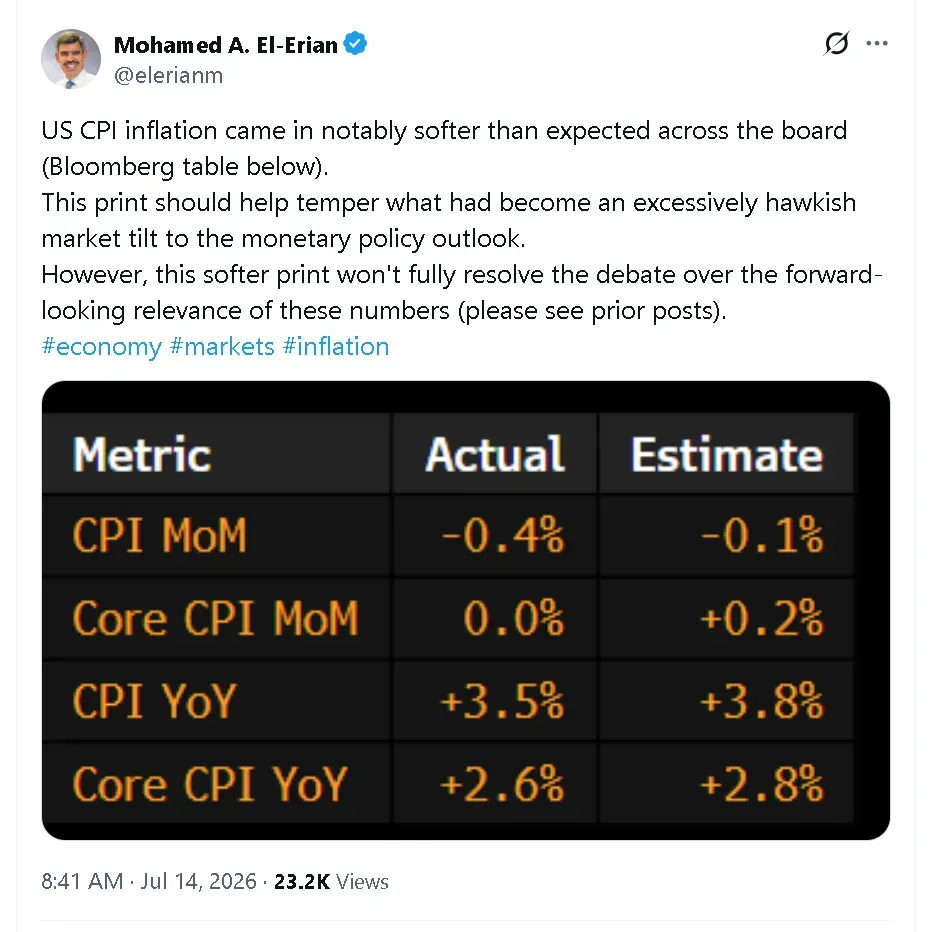
Task: Follow the #economy hashtag
Action: click(x=101, y=346)
